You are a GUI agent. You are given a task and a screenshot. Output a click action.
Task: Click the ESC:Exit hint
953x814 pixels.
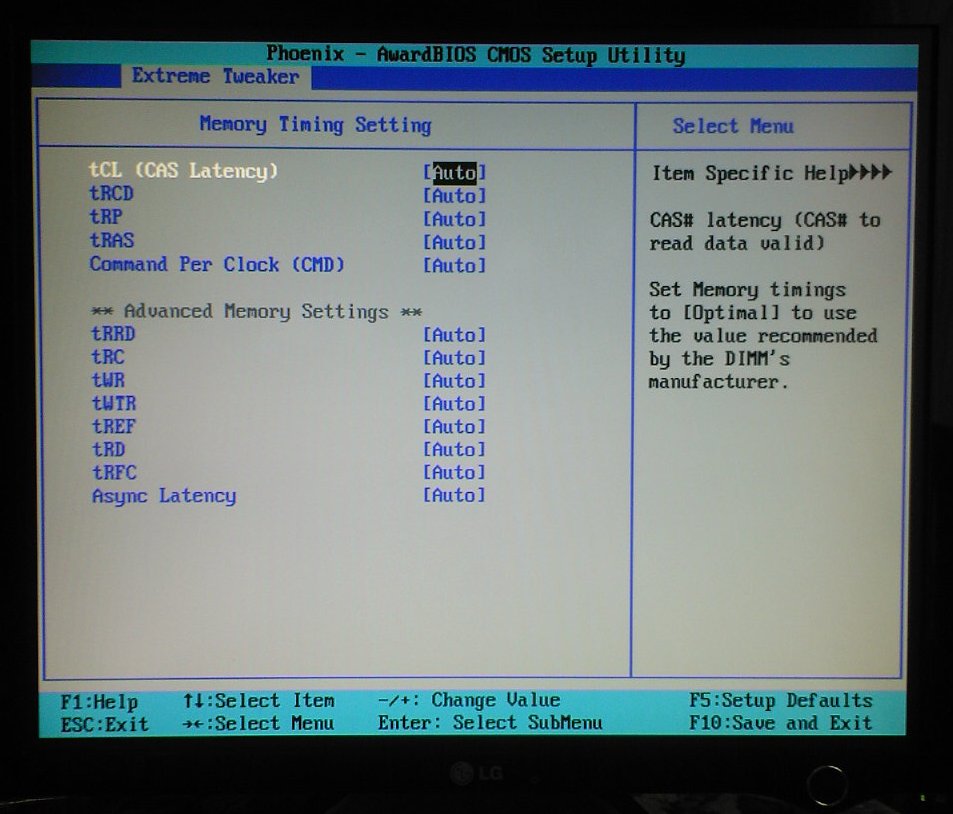pos(105,724)
